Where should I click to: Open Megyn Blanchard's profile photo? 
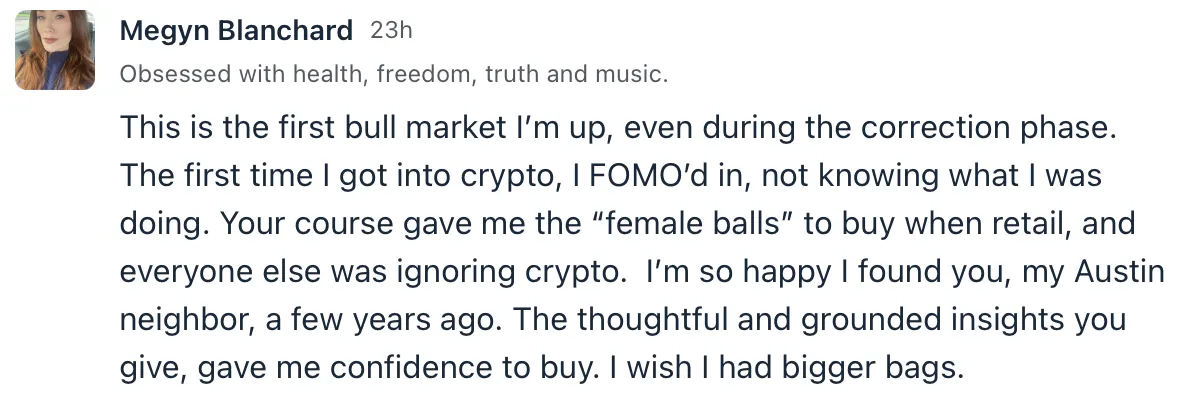(x=55, y=50)
